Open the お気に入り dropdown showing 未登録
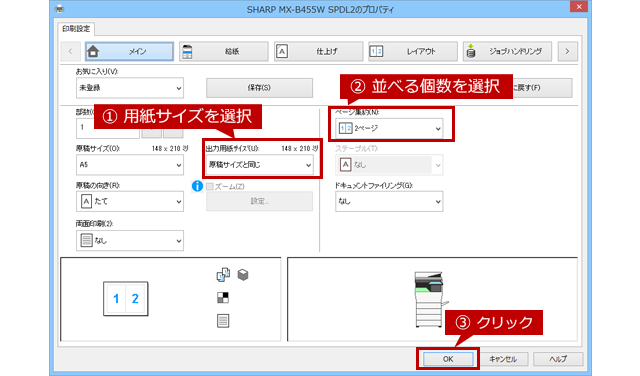 (130, 88)
